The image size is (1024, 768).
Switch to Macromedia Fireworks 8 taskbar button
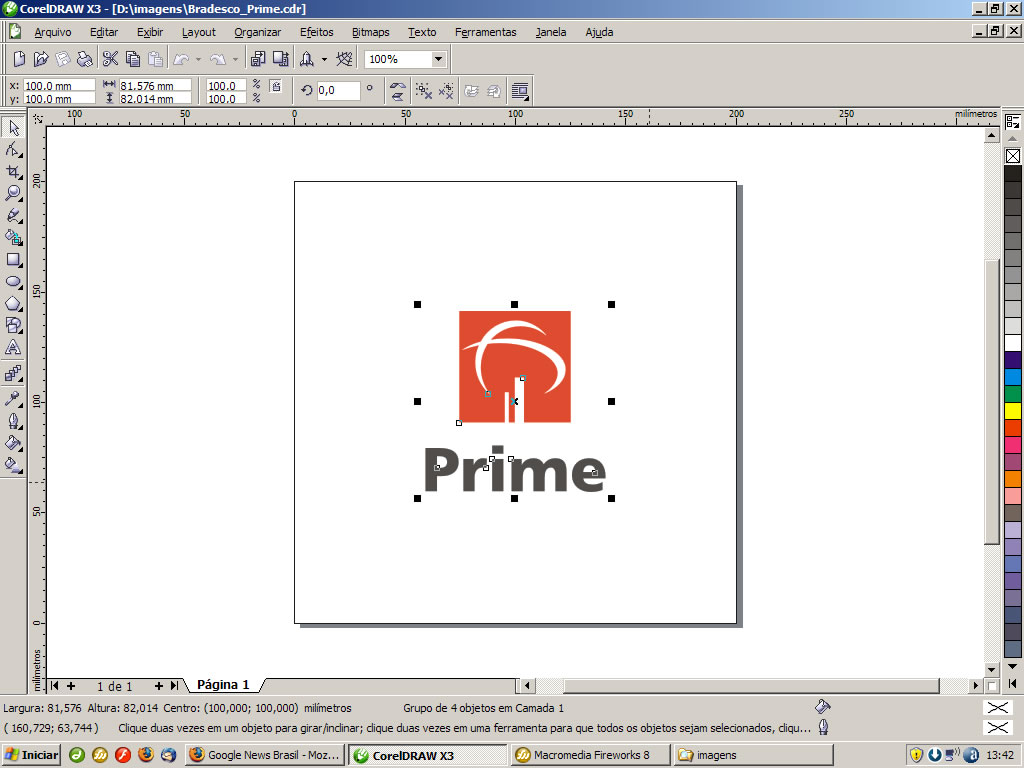click(590, 755)
